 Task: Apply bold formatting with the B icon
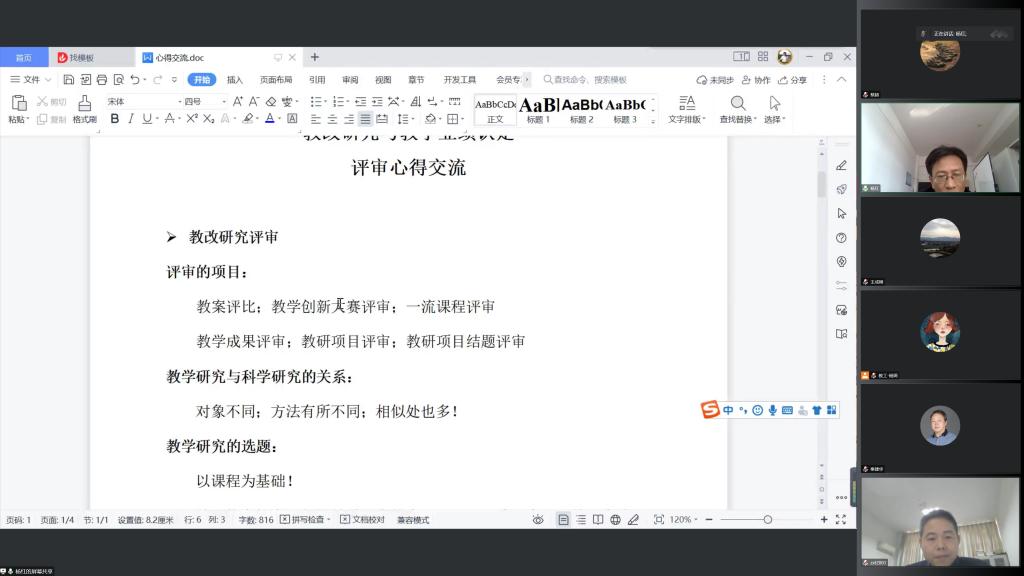pos(115,119)
